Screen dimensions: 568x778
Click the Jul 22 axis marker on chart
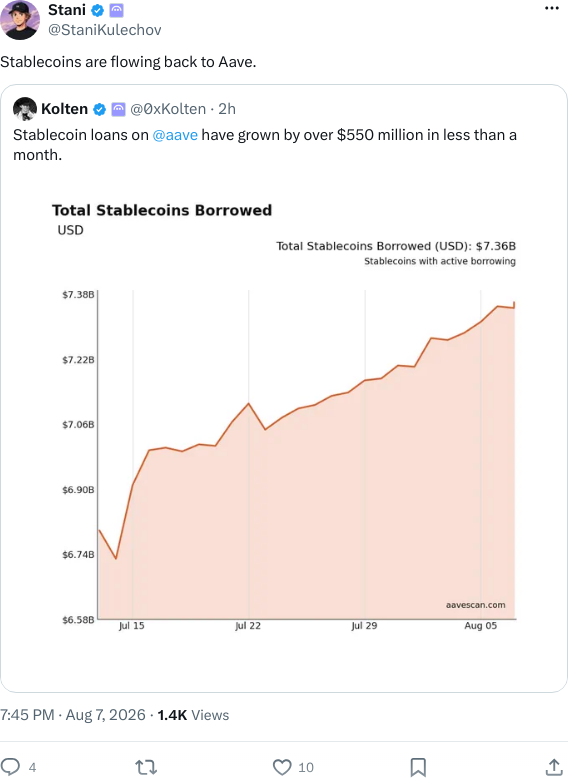[x=248, y=626]
